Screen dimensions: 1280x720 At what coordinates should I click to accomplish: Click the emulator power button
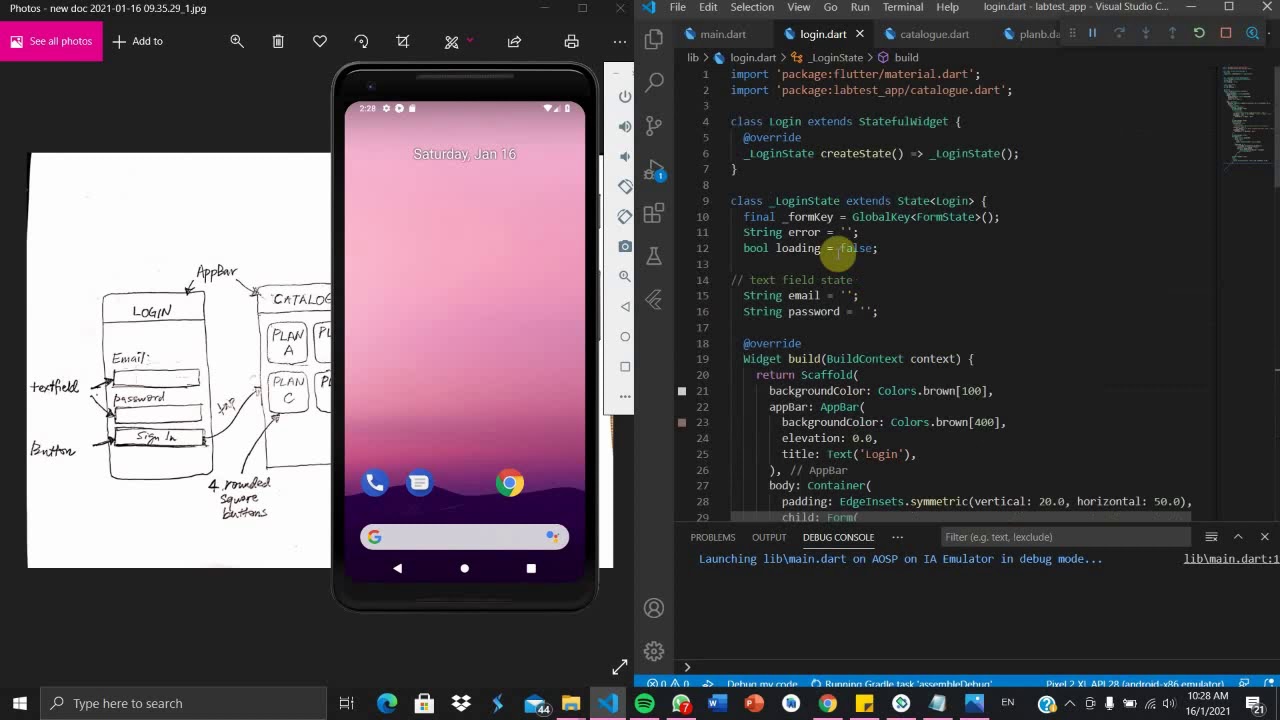click(x=625, y=96)
